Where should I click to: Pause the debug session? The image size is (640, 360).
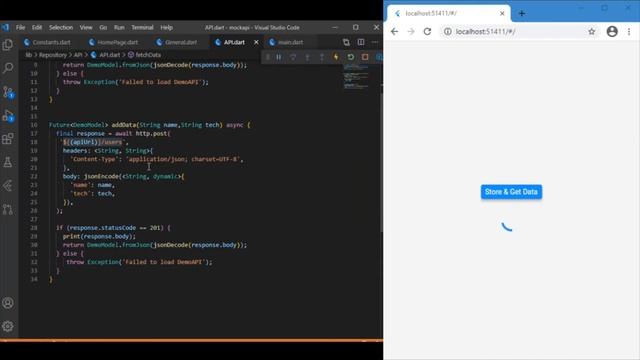(x=279, y=57)
